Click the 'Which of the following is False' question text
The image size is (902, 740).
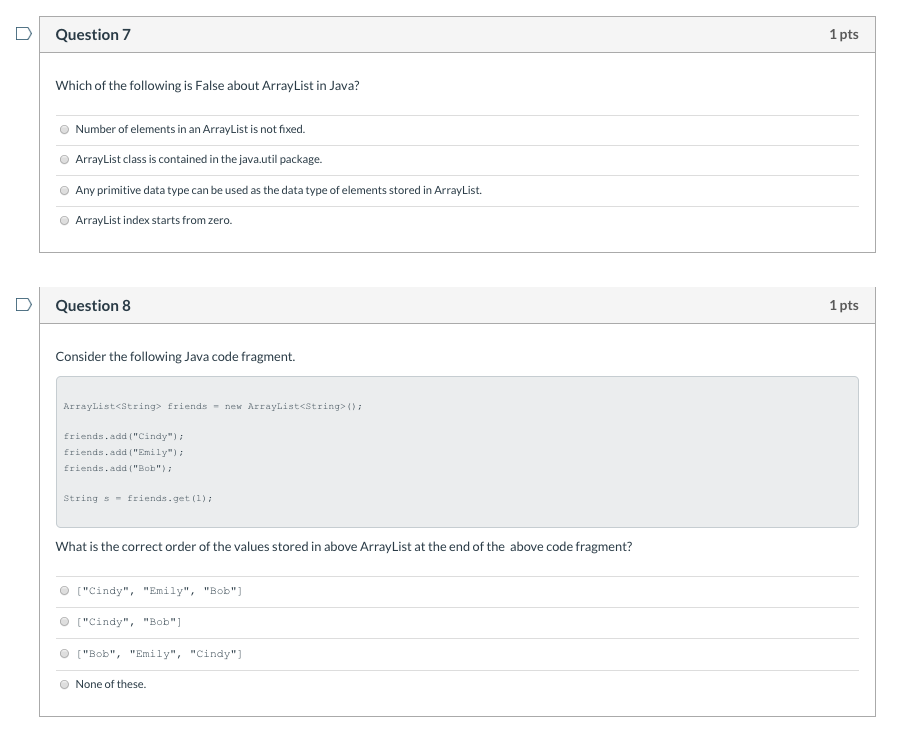tap(208, 86)
